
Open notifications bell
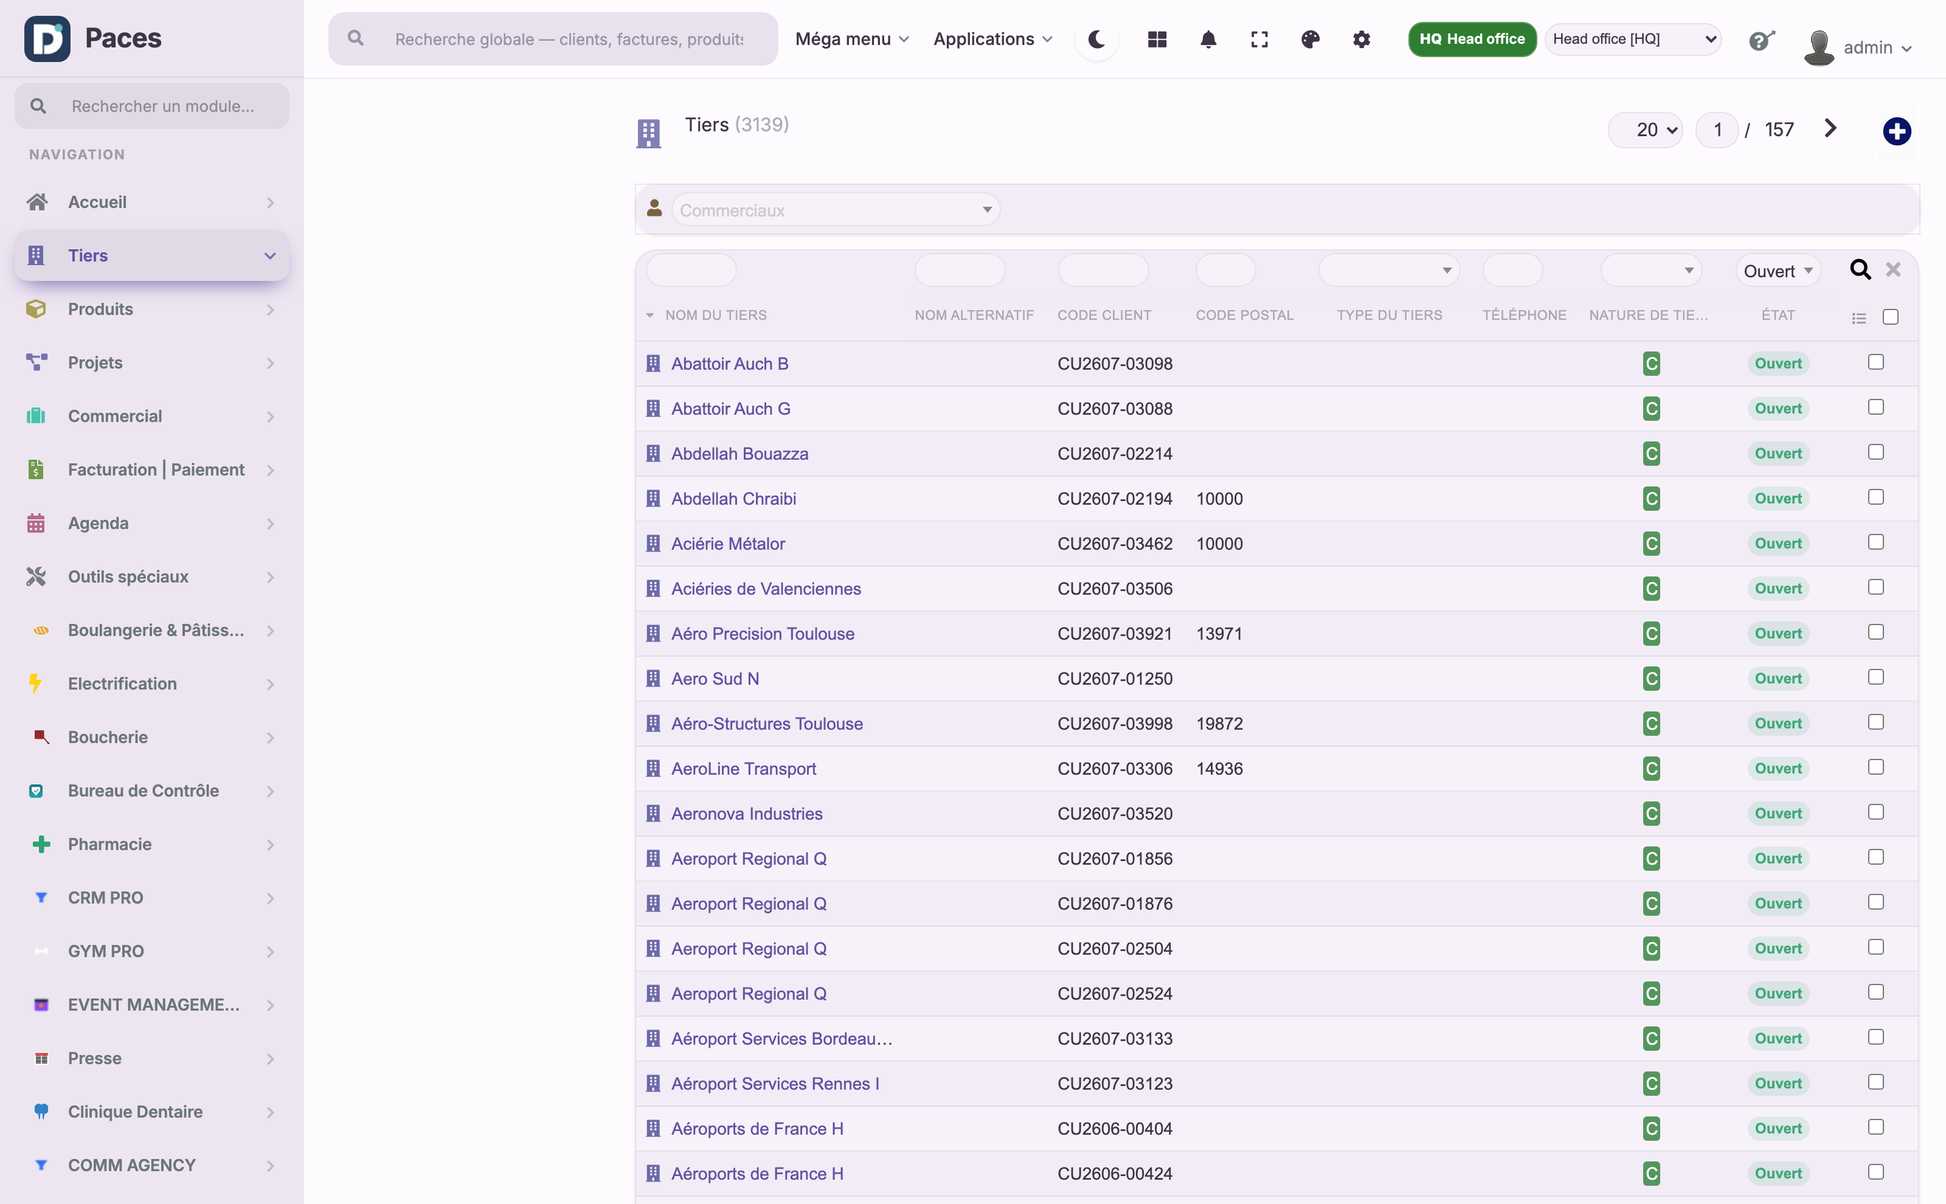click(1208, 39)
